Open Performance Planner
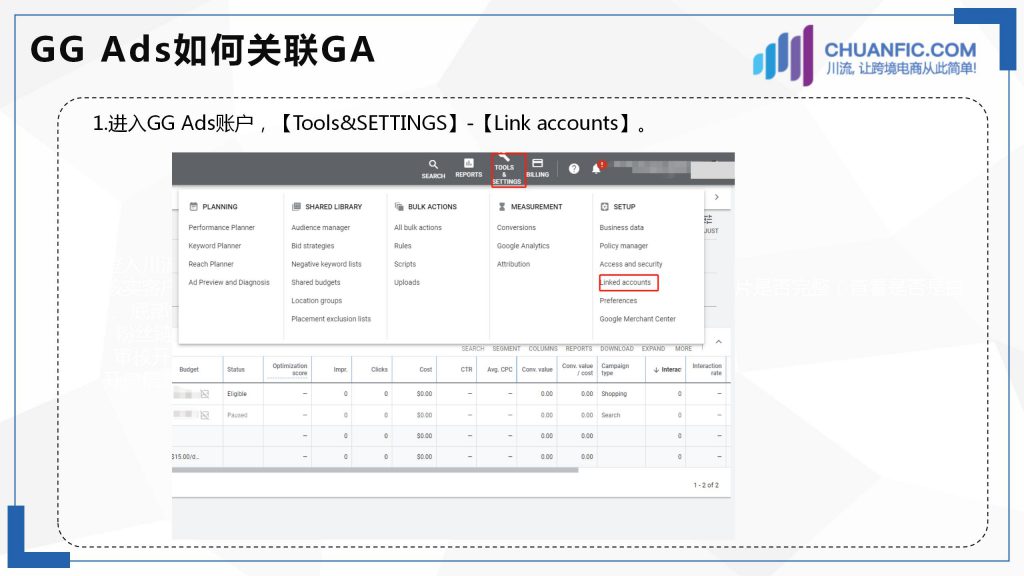1024x576 pixels. coord(221,227)
